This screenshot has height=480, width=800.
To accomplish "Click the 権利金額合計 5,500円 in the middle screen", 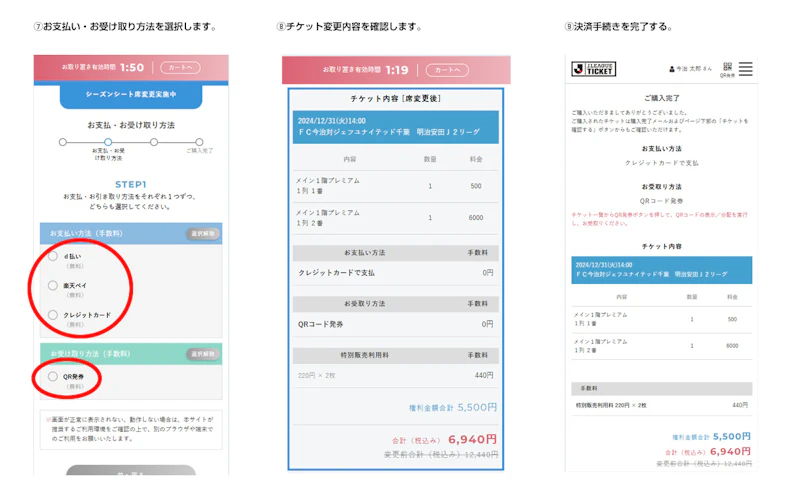I will [x=453, y=408].
